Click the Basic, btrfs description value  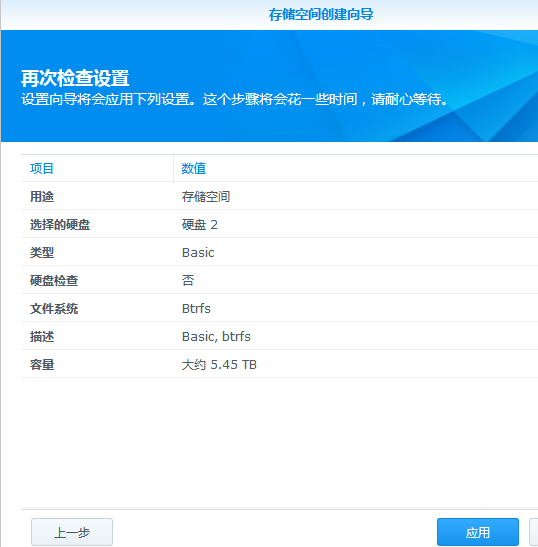[216, 336]
